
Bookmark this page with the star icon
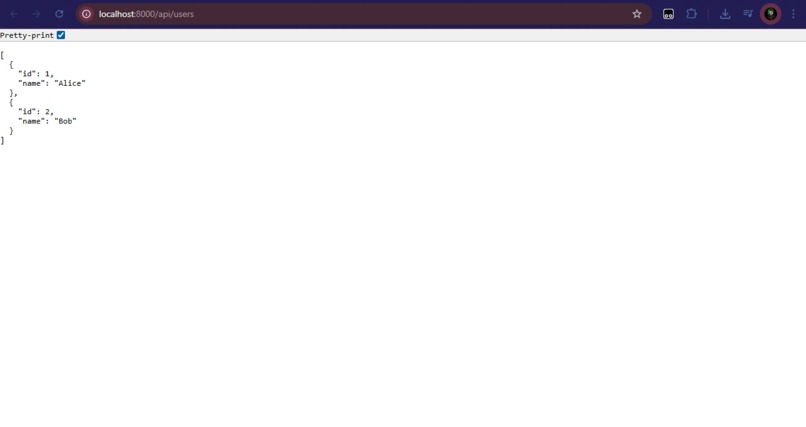click(x=637, y=14)
